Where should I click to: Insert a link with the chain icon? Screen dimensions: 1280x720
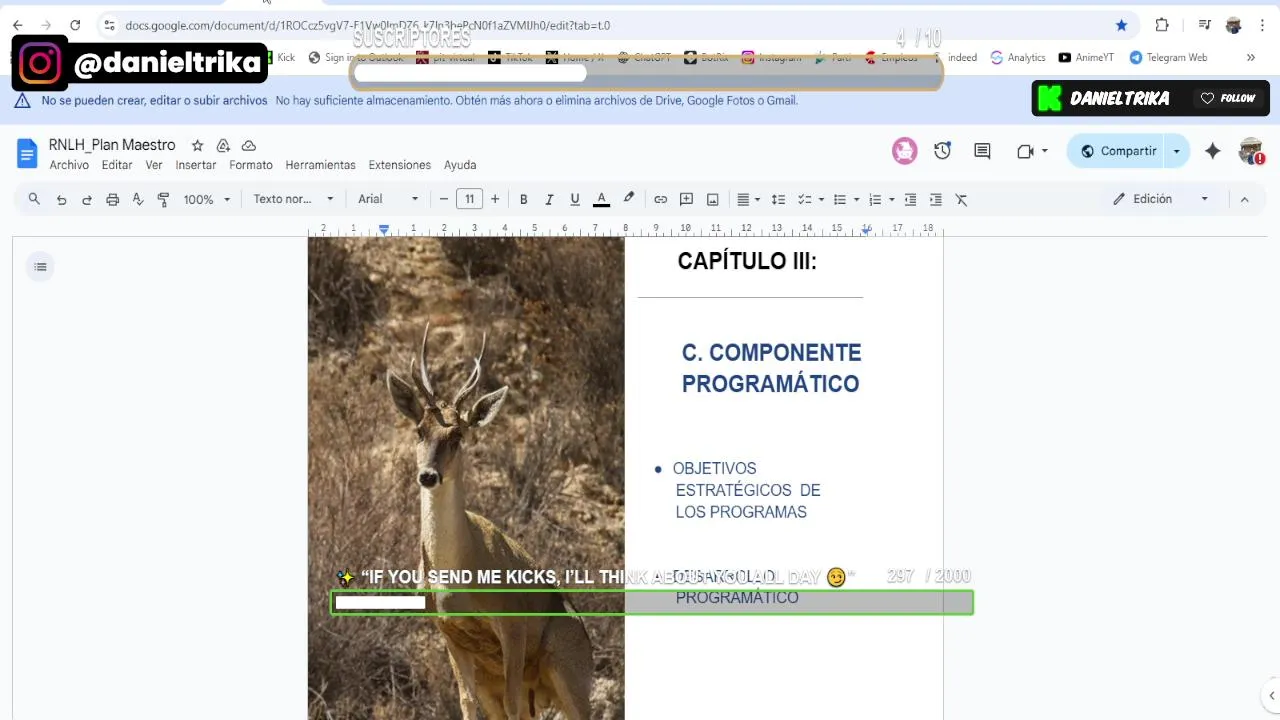coord(660,199)
